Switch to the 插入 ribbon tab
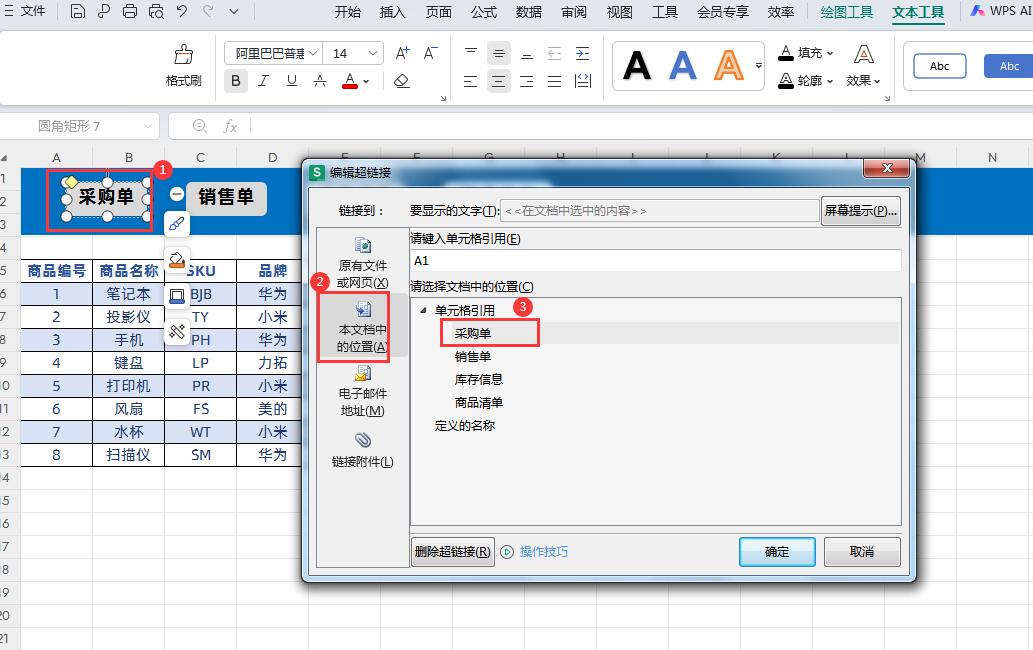1033x650 pixels. click(x=393, y=12)
